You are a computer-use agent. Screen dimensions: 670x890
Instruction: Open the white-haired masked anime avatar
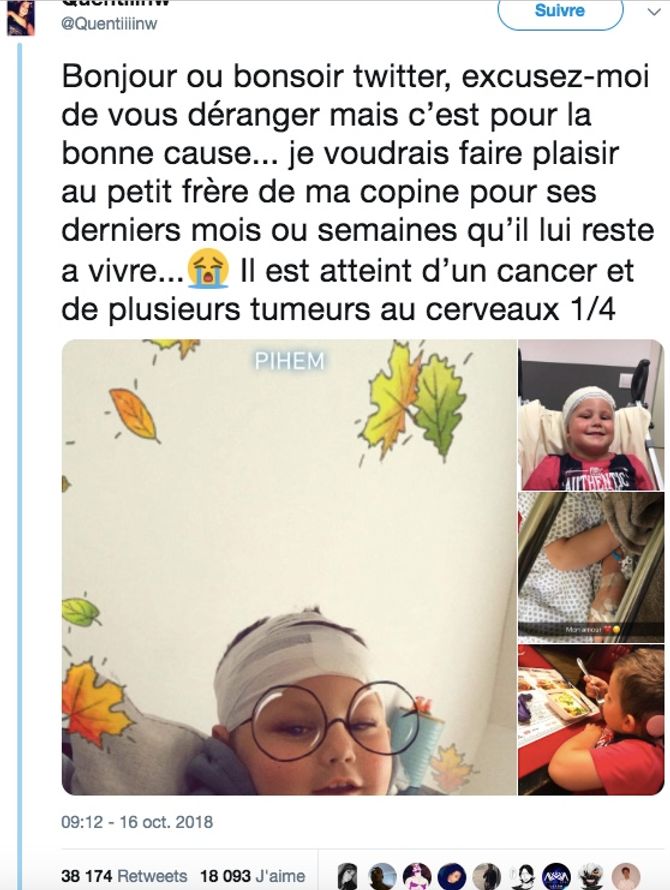tap(591, 876)
